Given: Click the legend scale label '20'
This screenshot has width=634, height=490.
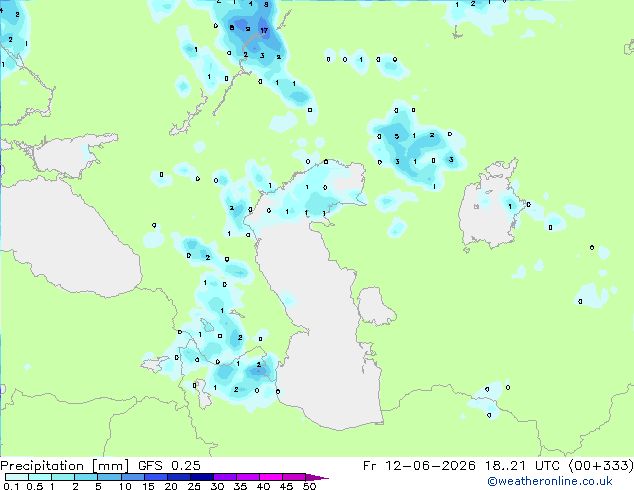Looking at the screenshot, I should pos(171,486).
